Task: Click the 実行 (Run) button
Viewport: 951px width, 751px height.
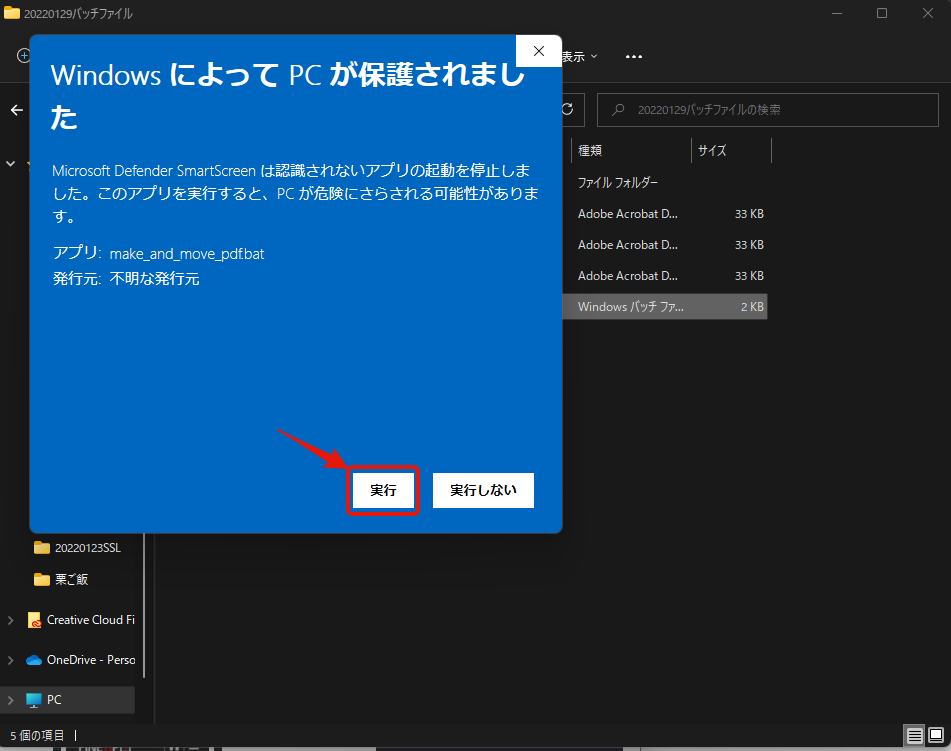Action: 382,491
